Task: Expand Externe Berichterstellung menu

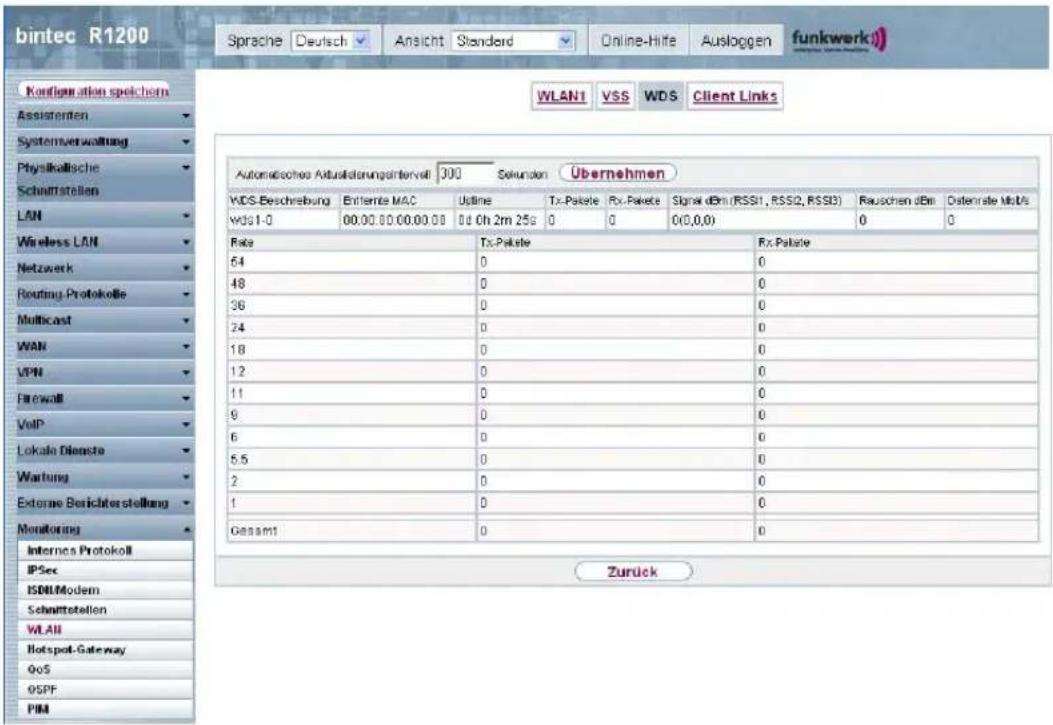Action: 105,503
